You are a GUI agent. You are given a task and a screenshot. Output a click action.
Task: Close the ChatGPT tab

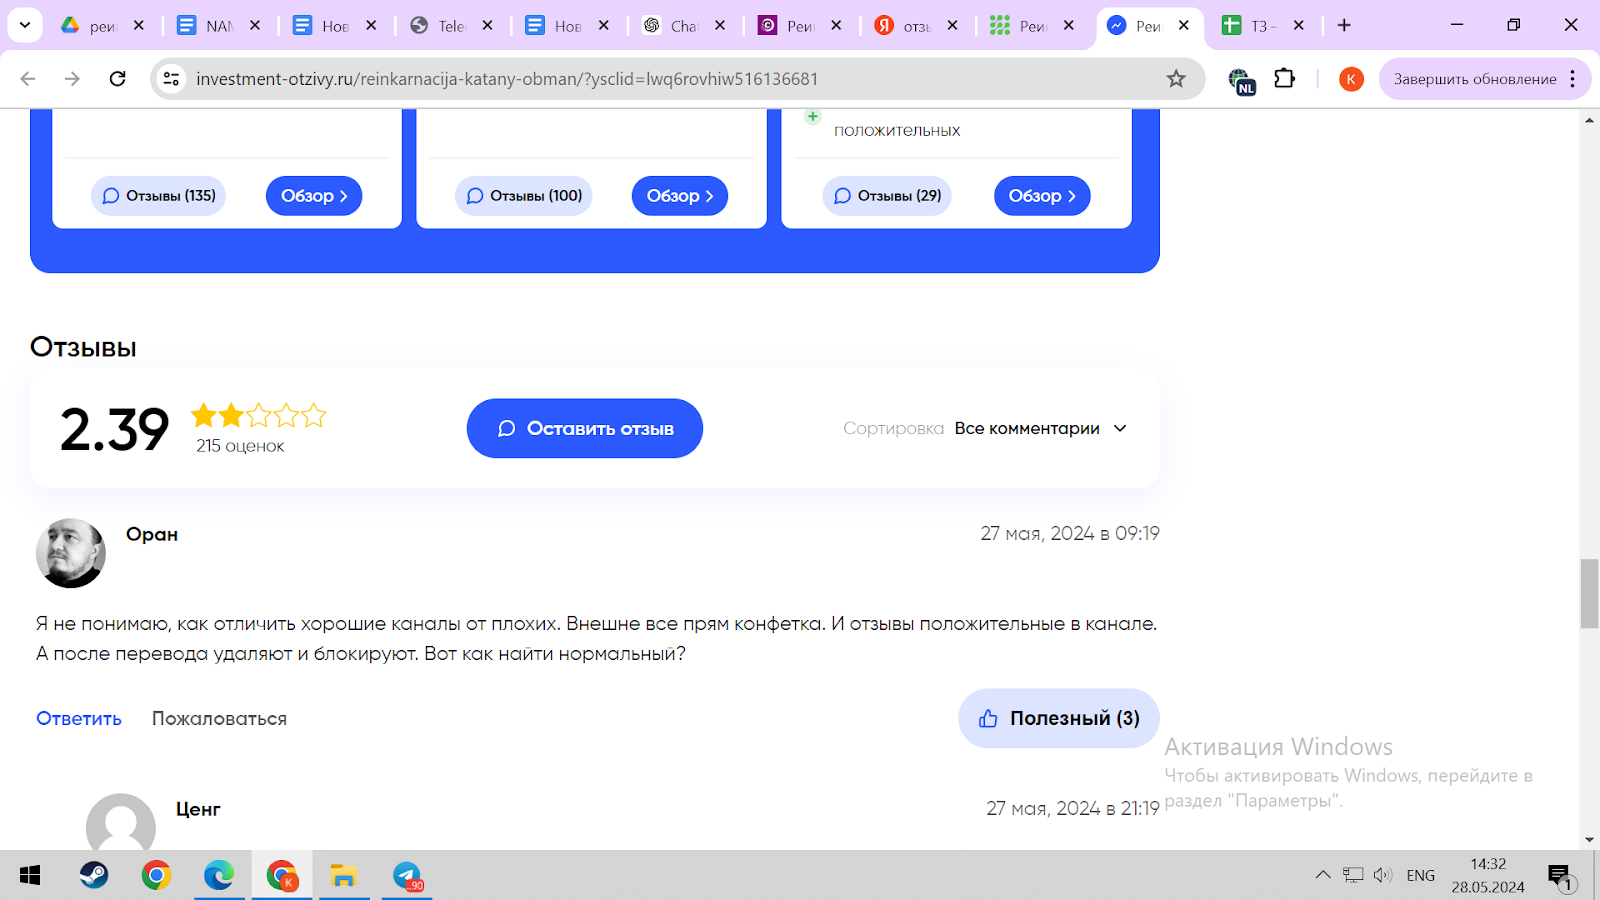(720, 26)
